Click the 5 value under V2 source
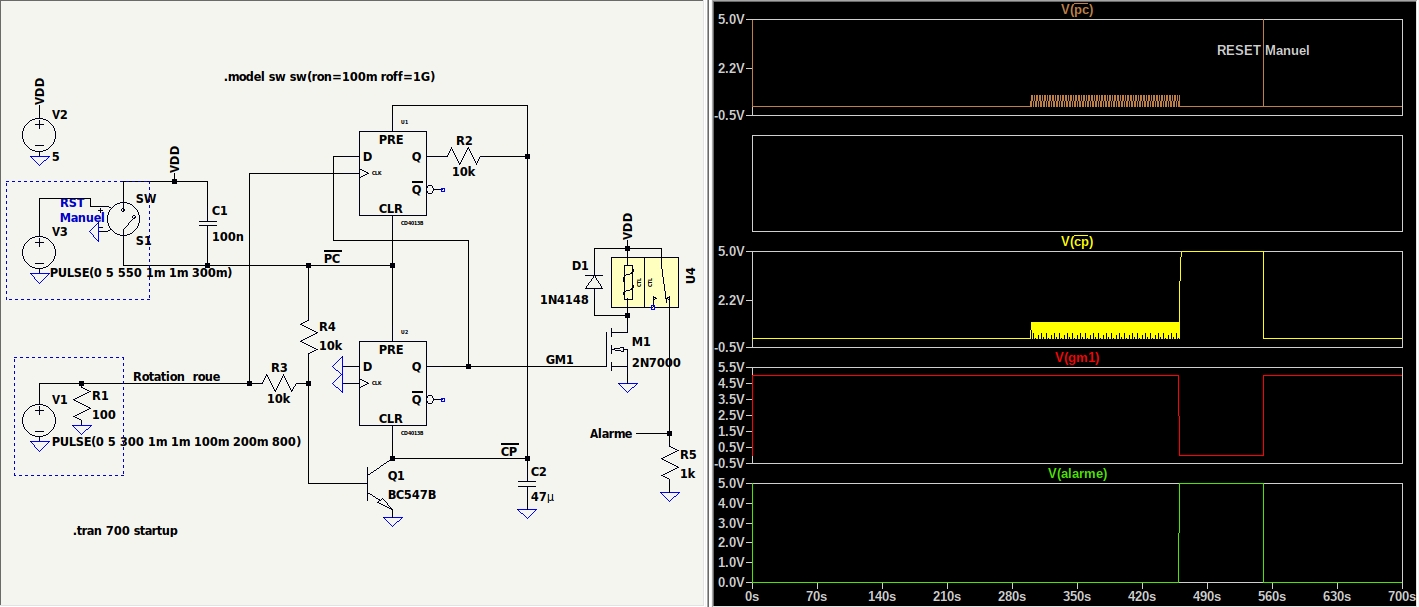 (56, 157)
